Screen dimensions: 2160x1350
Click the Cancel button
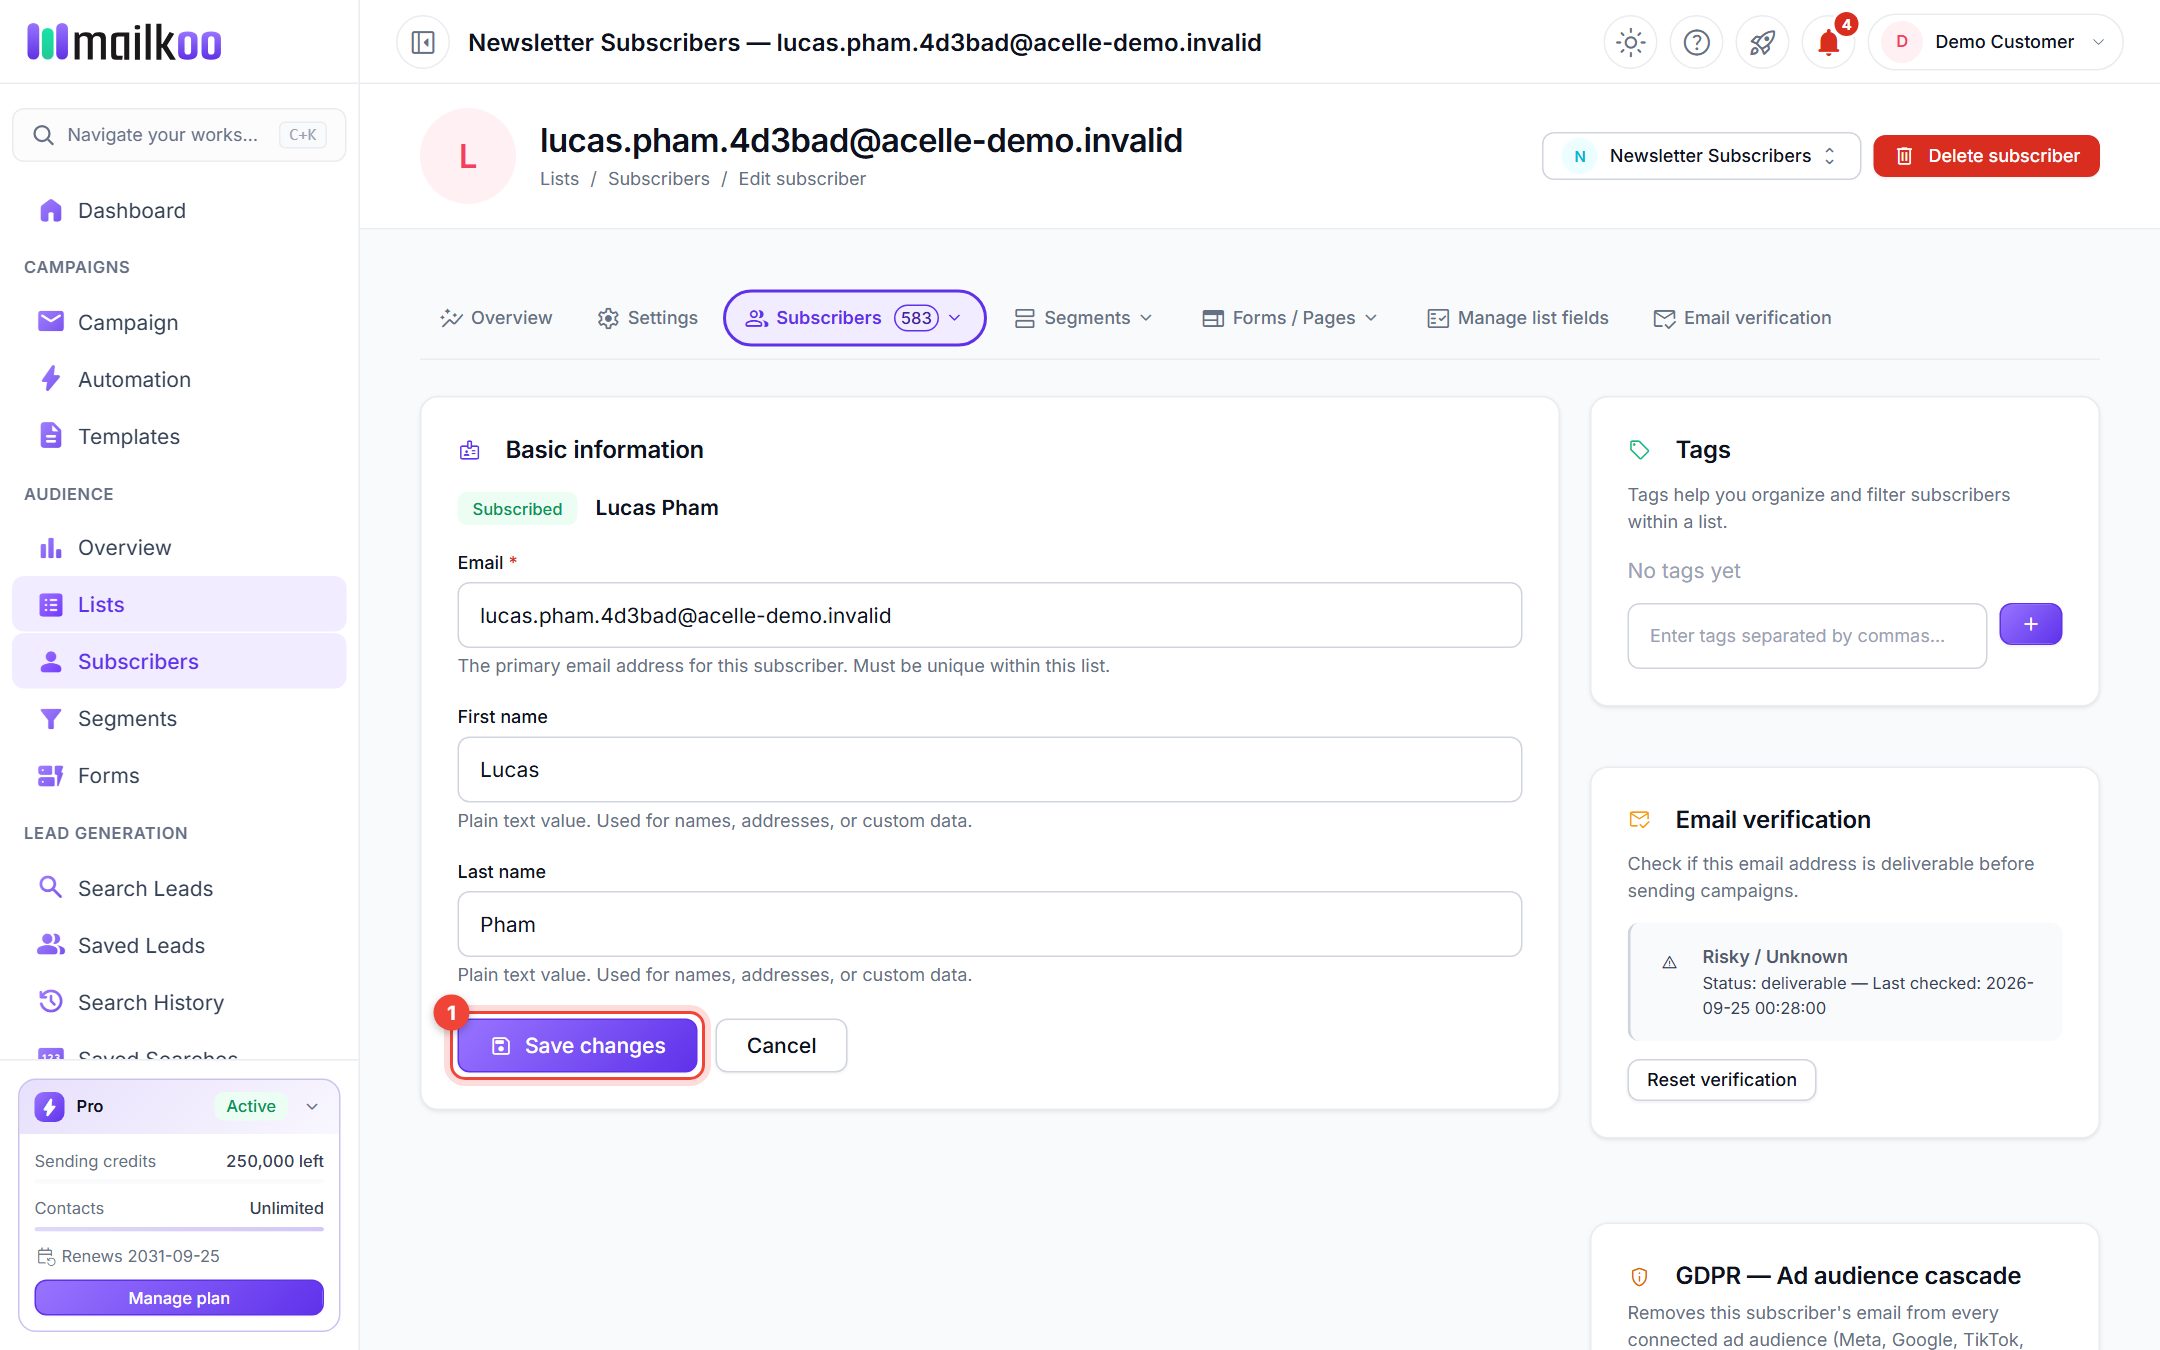[781, 1045]
